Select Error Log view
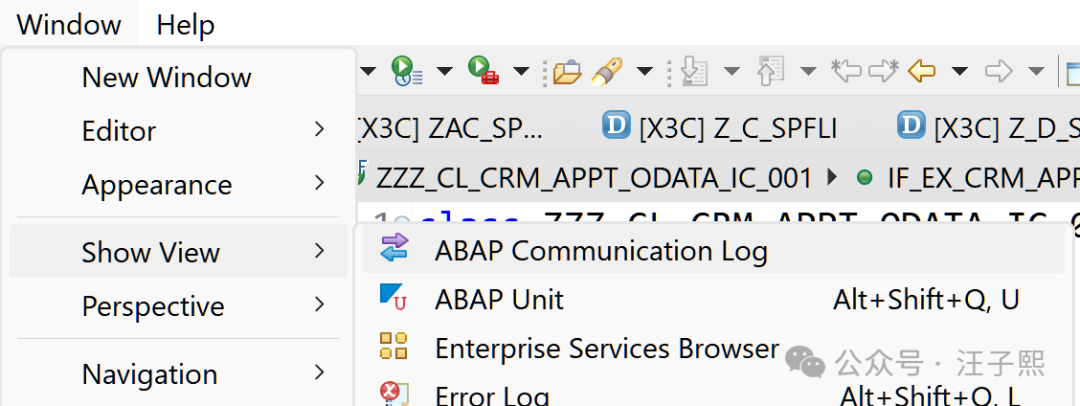 click(713, 394)
